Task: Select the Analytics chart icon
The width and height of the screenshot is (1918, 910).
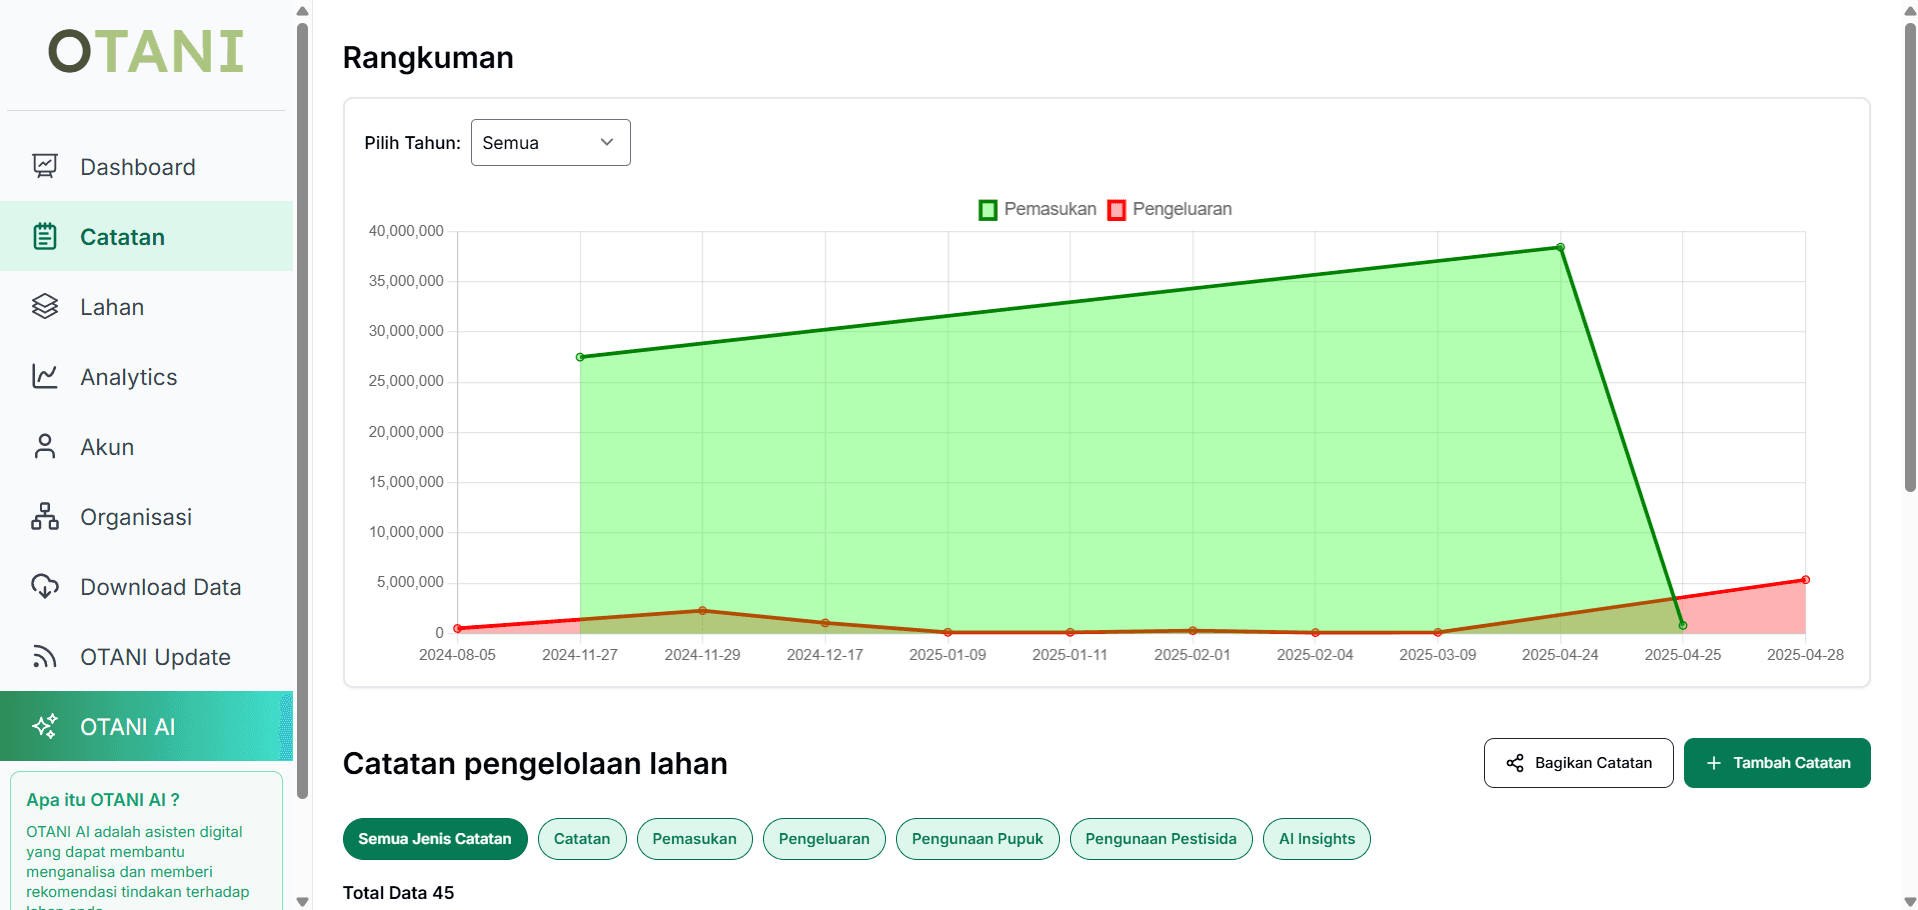Action: [x=45, y=376]
